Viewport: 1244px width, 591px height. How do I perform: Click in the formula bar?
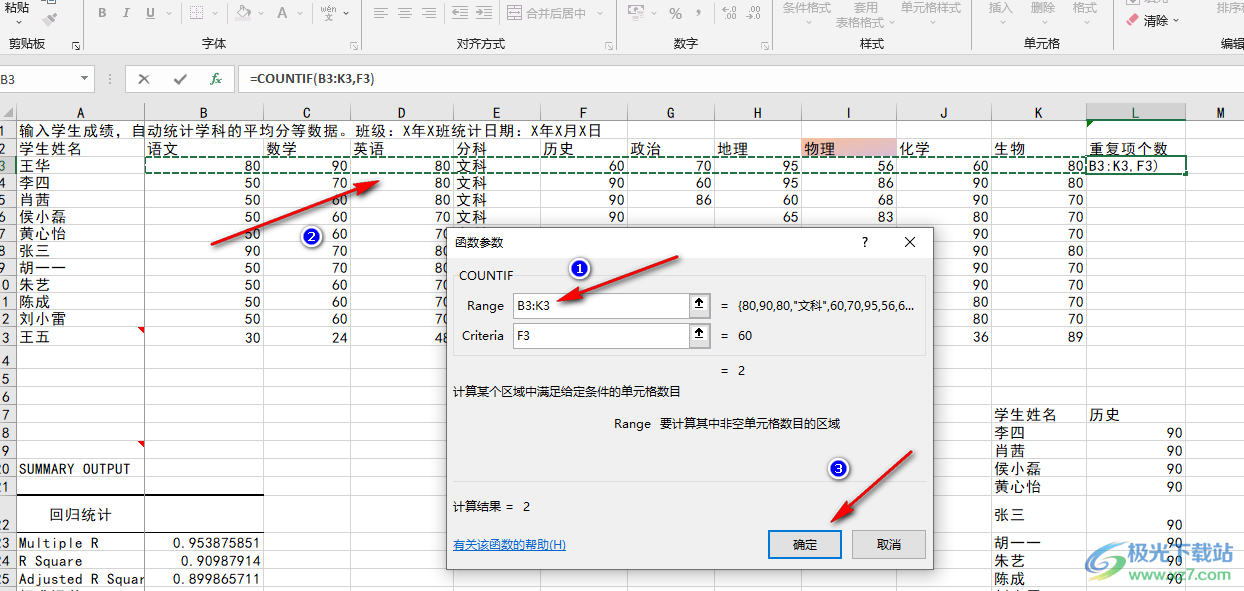(x=740, y=79)
